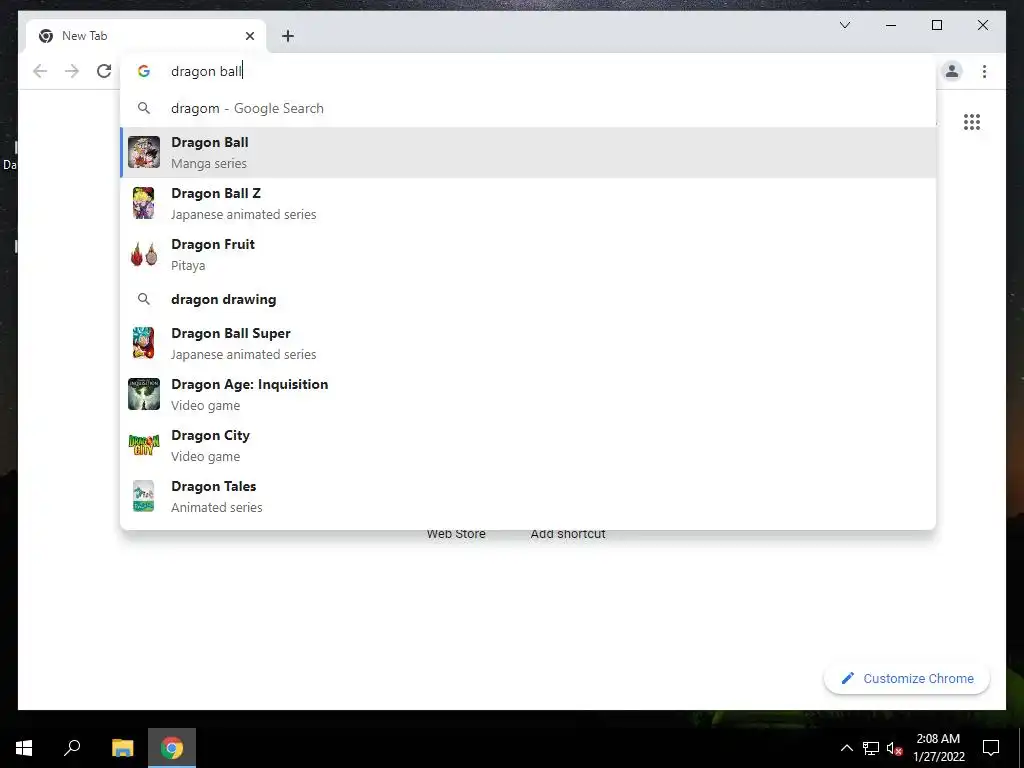Click the Chrome icon in the taskbar

click(x=172, y=748)
